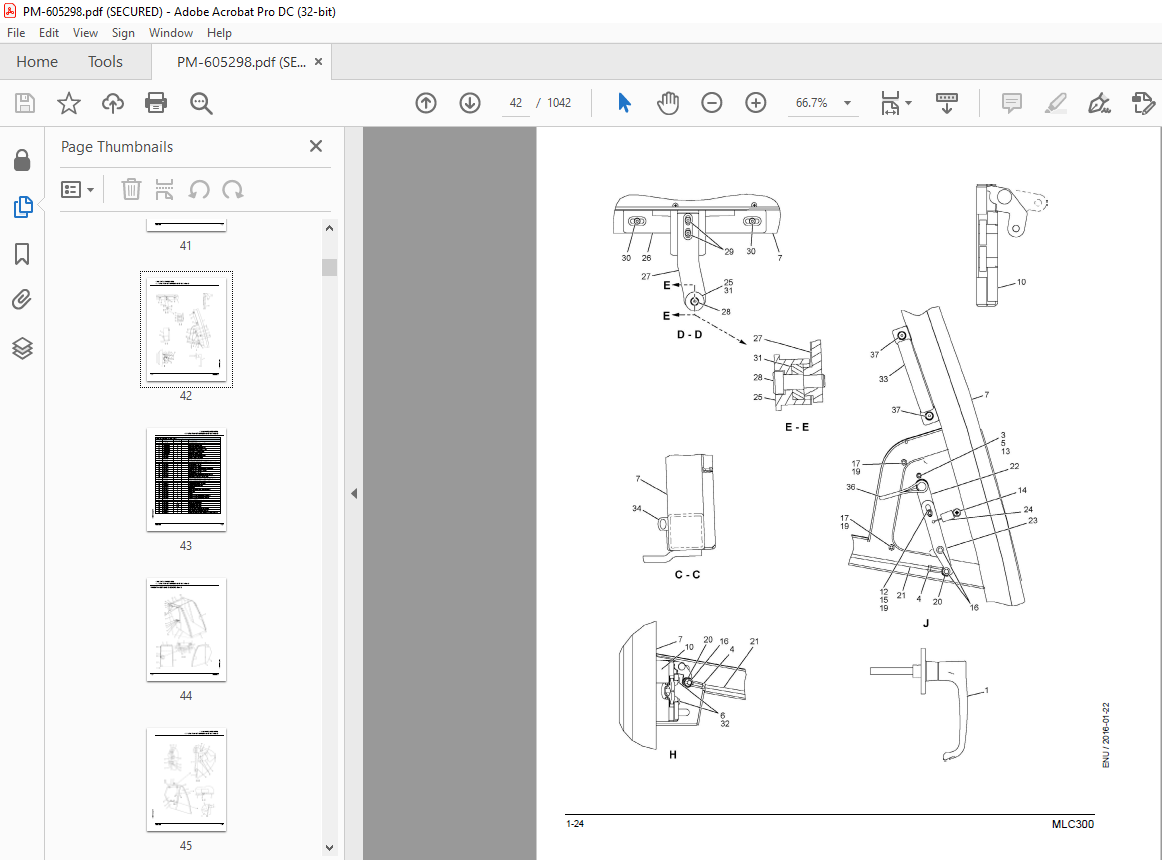The width and height of the screenshot is (1162, 860).
Task: Close the Page Thumbnails panel
Action: pyautogui.click(x=316, y=146)
